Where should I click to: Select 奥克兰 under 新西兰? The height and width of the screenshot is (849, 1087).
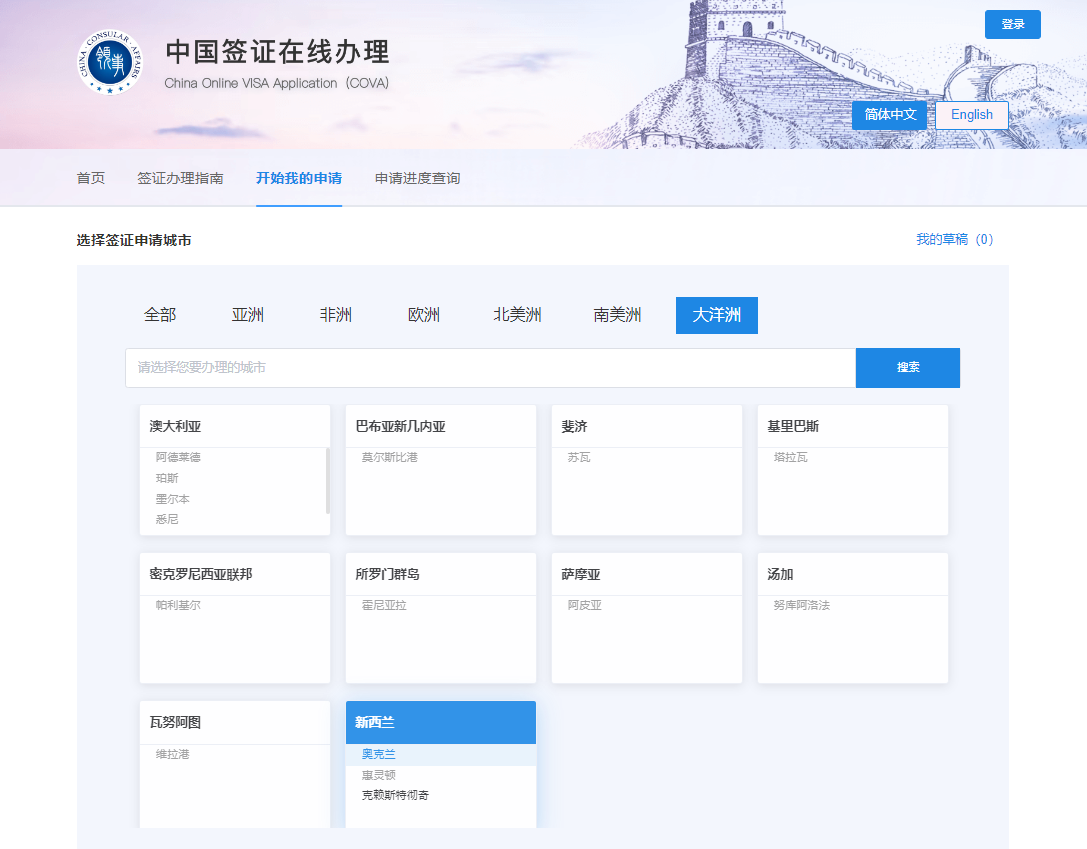(x=377, y=754)
